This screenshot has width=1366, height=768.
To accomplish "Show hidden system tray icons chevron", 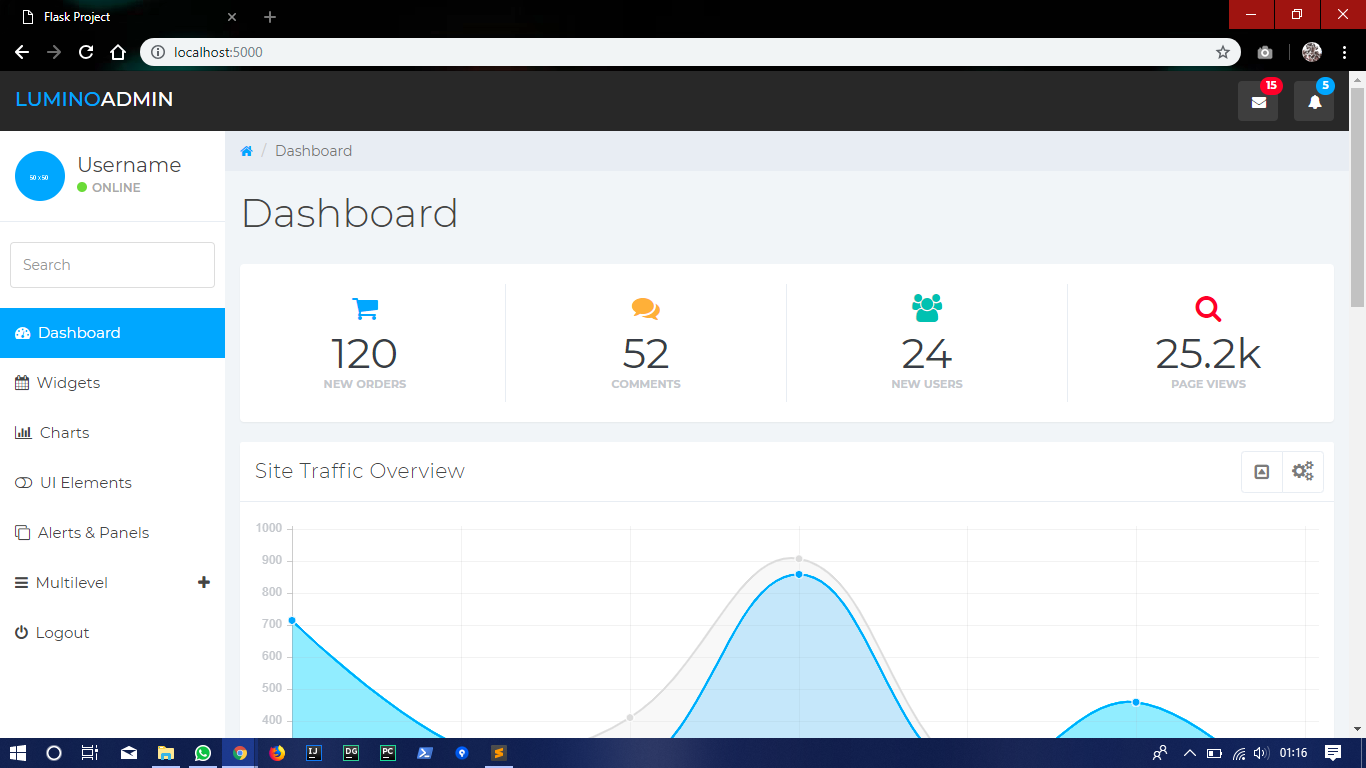I will pyautogui.click(x=1189, y=753).
